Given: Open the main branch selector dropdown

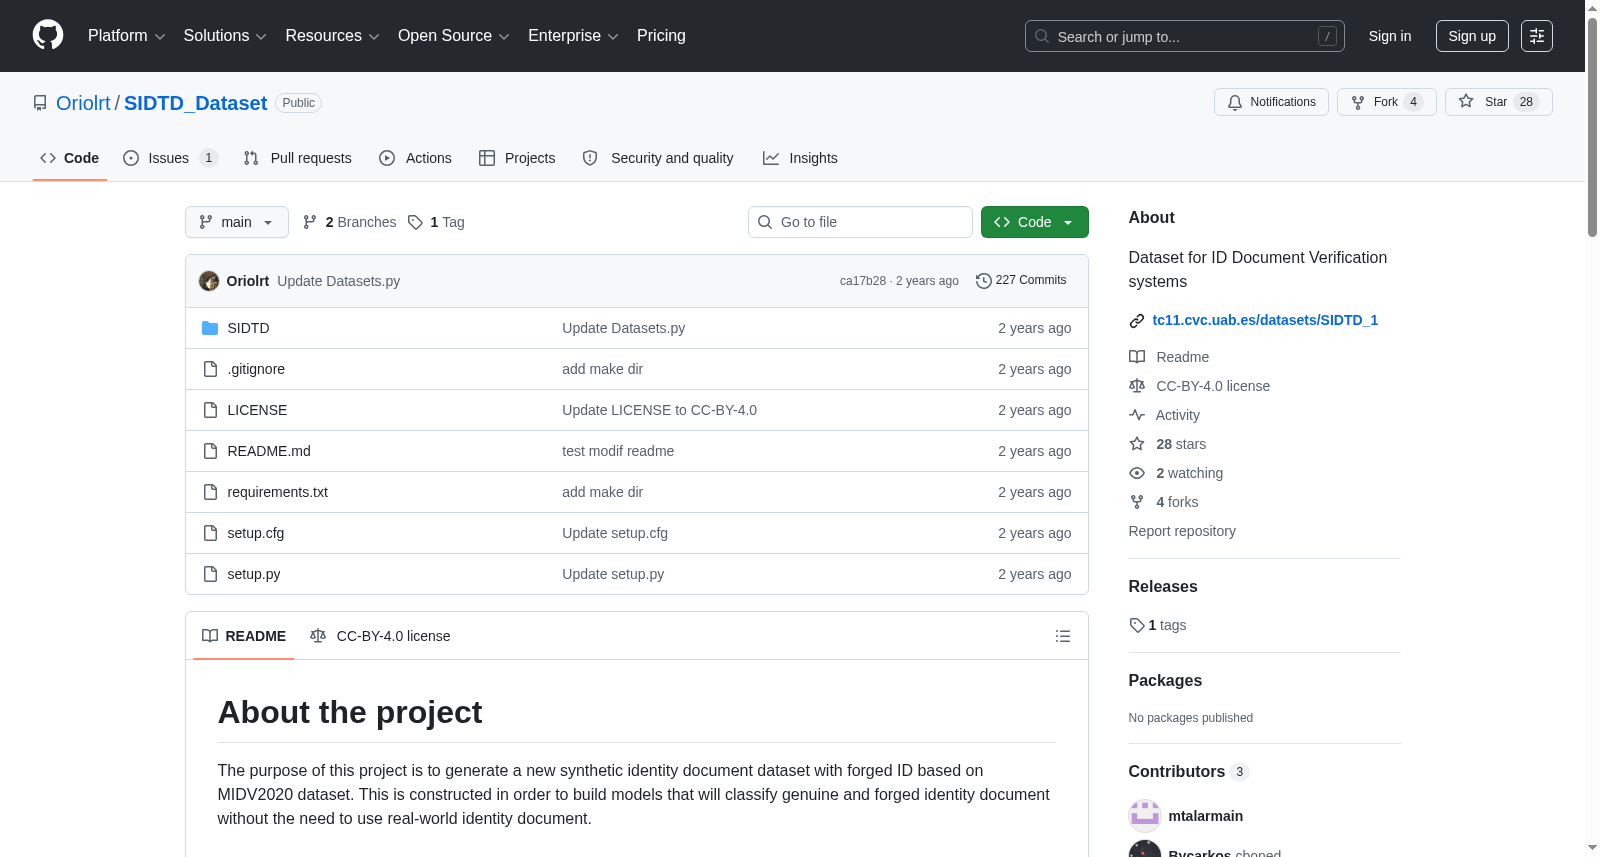Looking at the screenshot, I should (237, 222).
